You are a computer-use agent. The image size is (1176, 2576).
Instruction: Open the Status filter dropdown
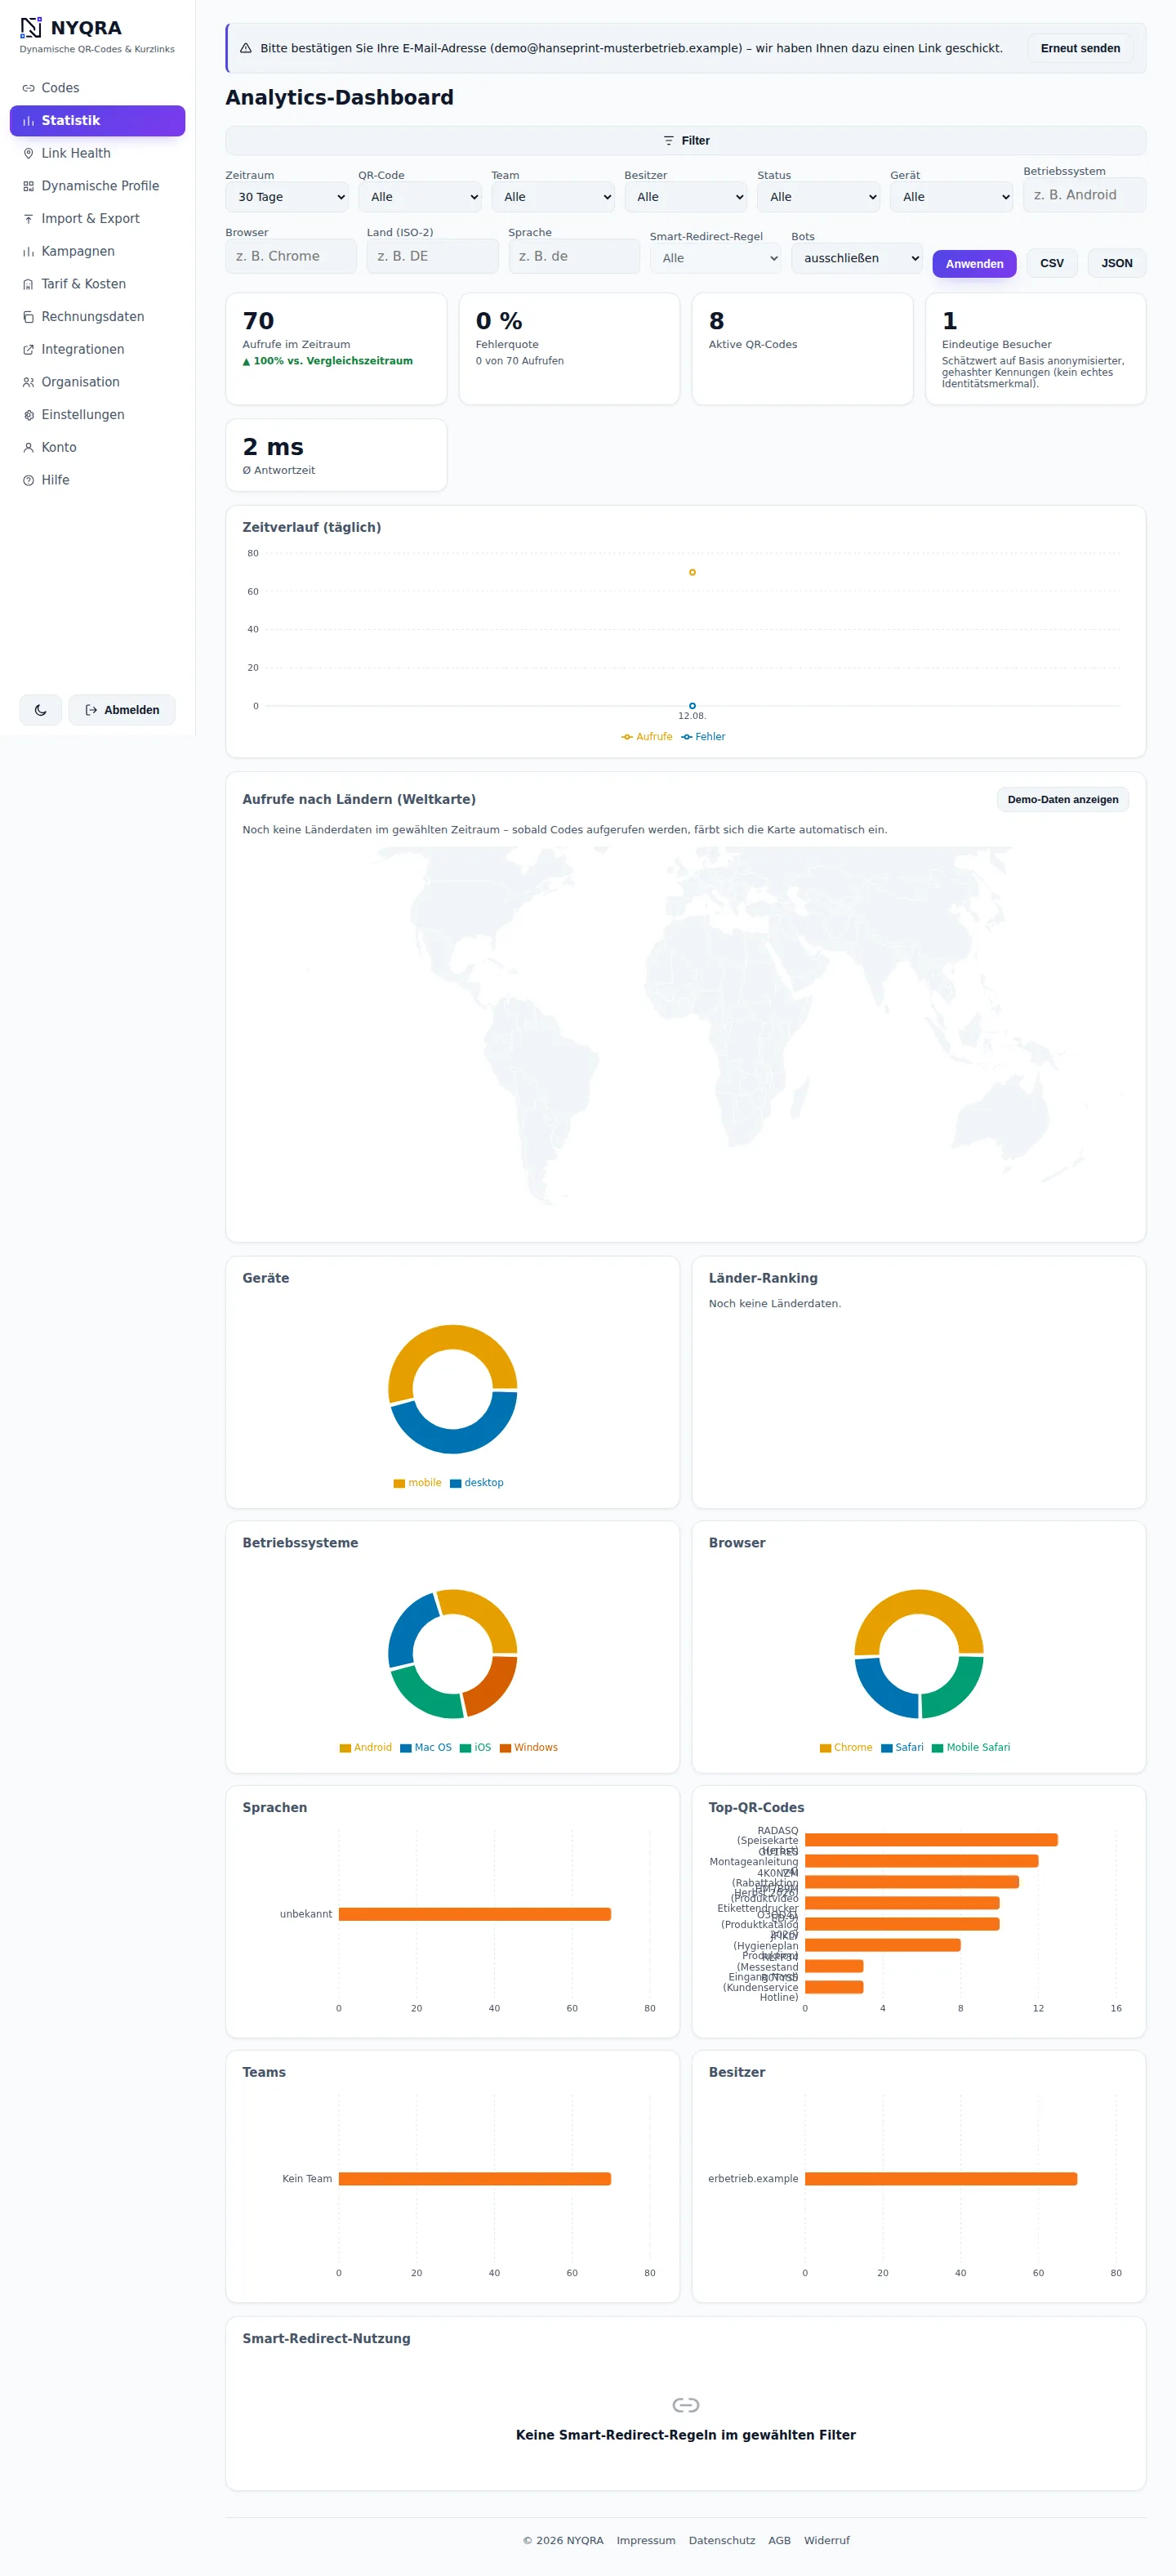[x=819, y=197]
